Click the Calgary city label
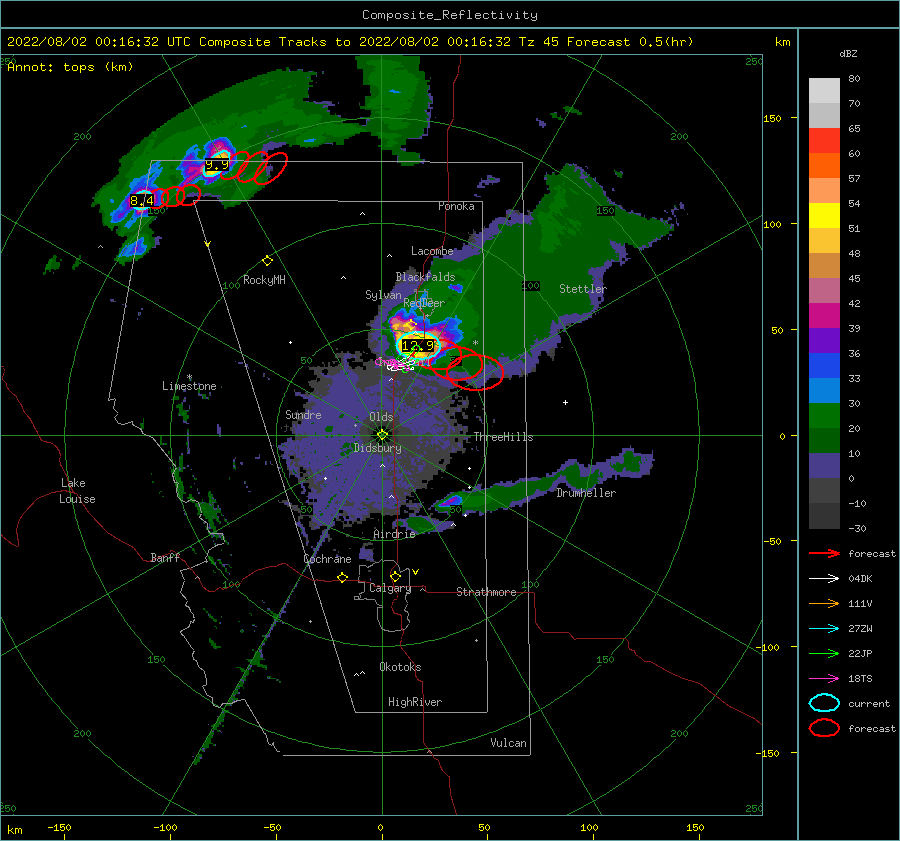The width and height of the screenshot is (900, 841). (390, 588)
